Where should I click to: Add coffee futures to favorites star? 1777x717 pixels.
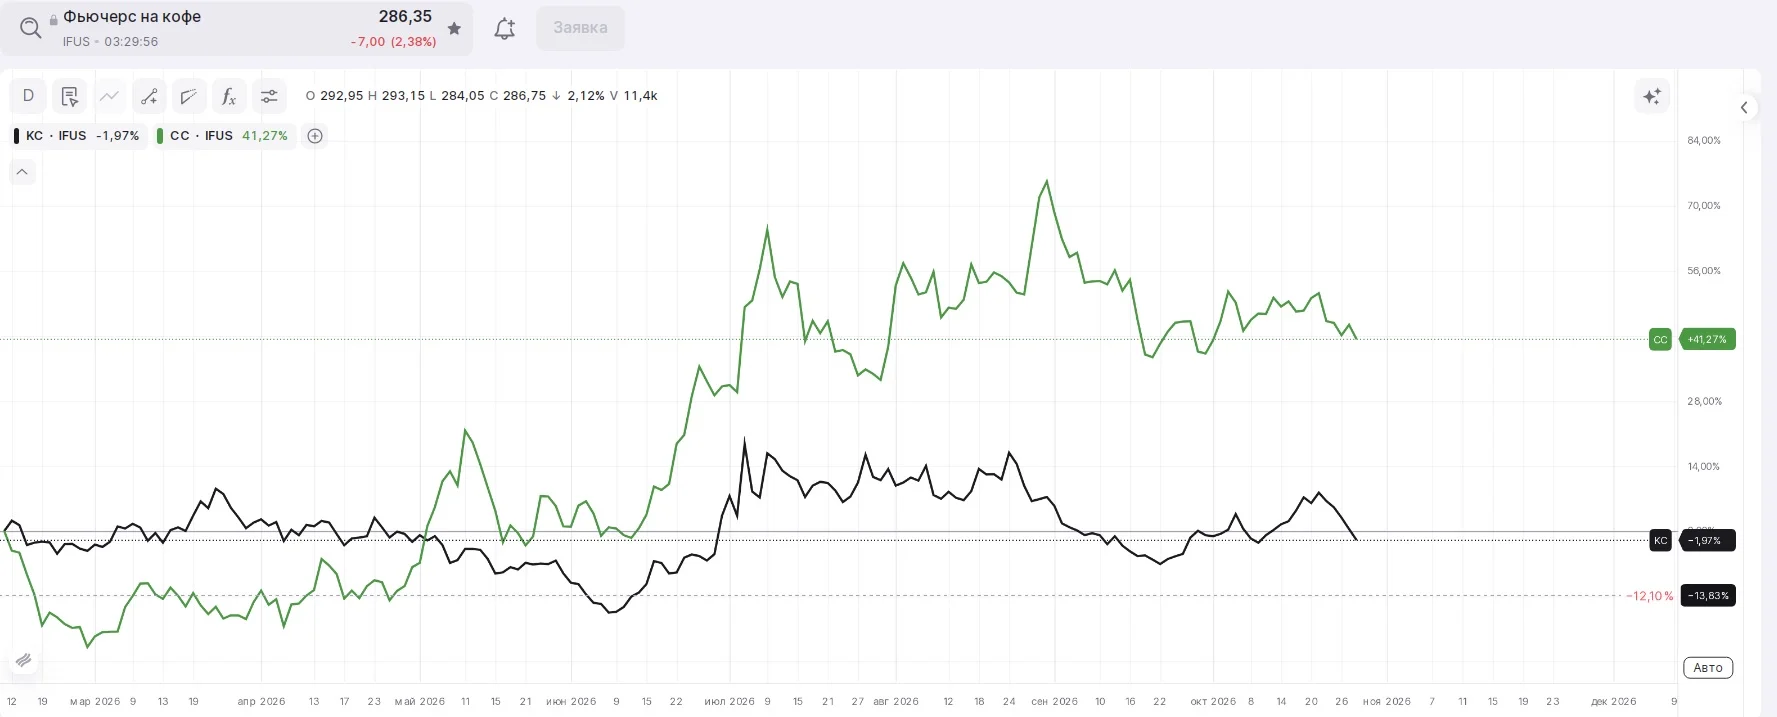454,28
